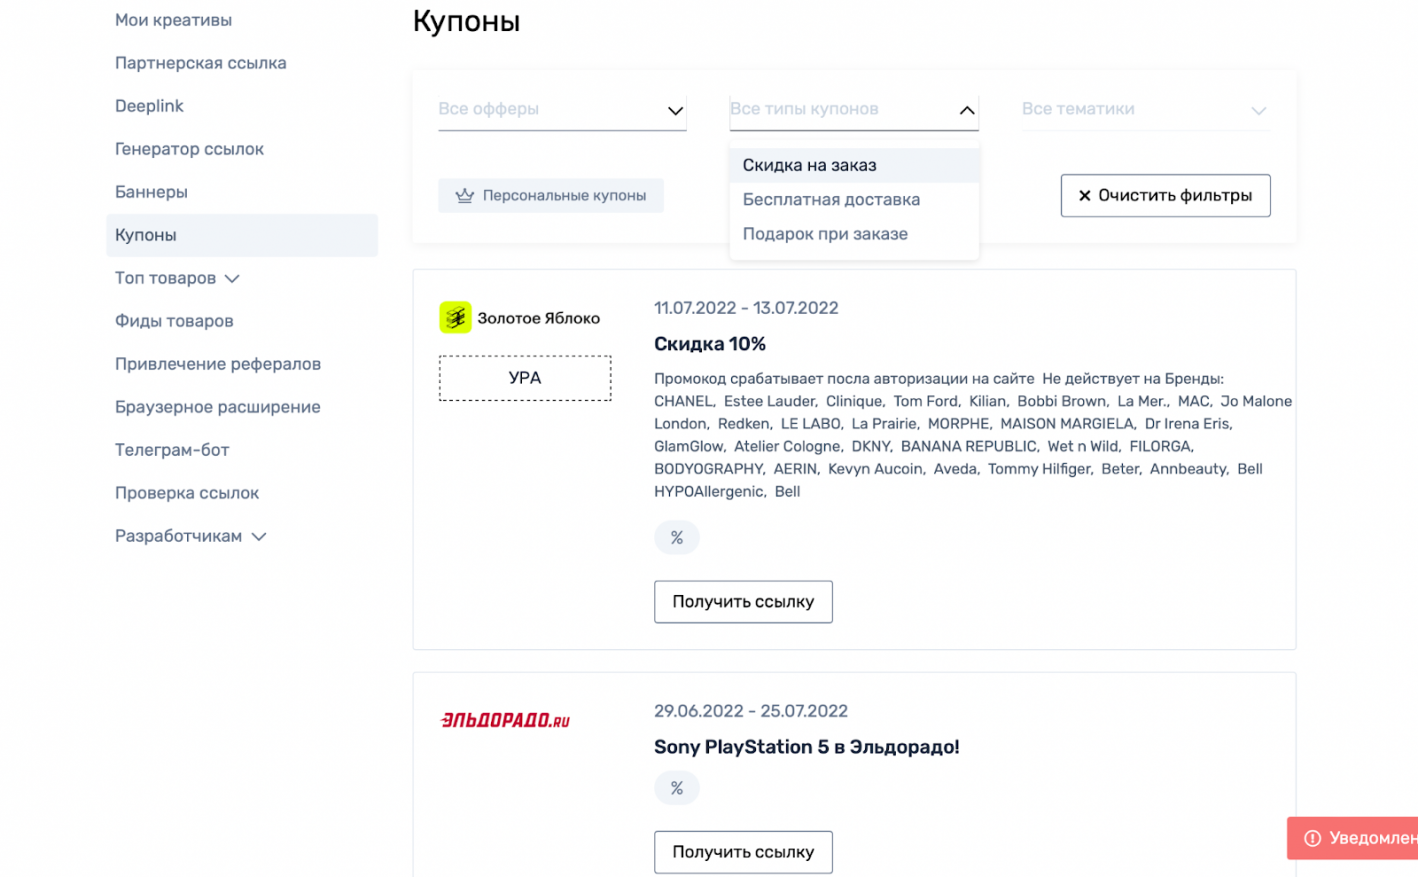Open the Уведомления notification badge
Screen dimensions: 1418x877
tap(1352, 838)
